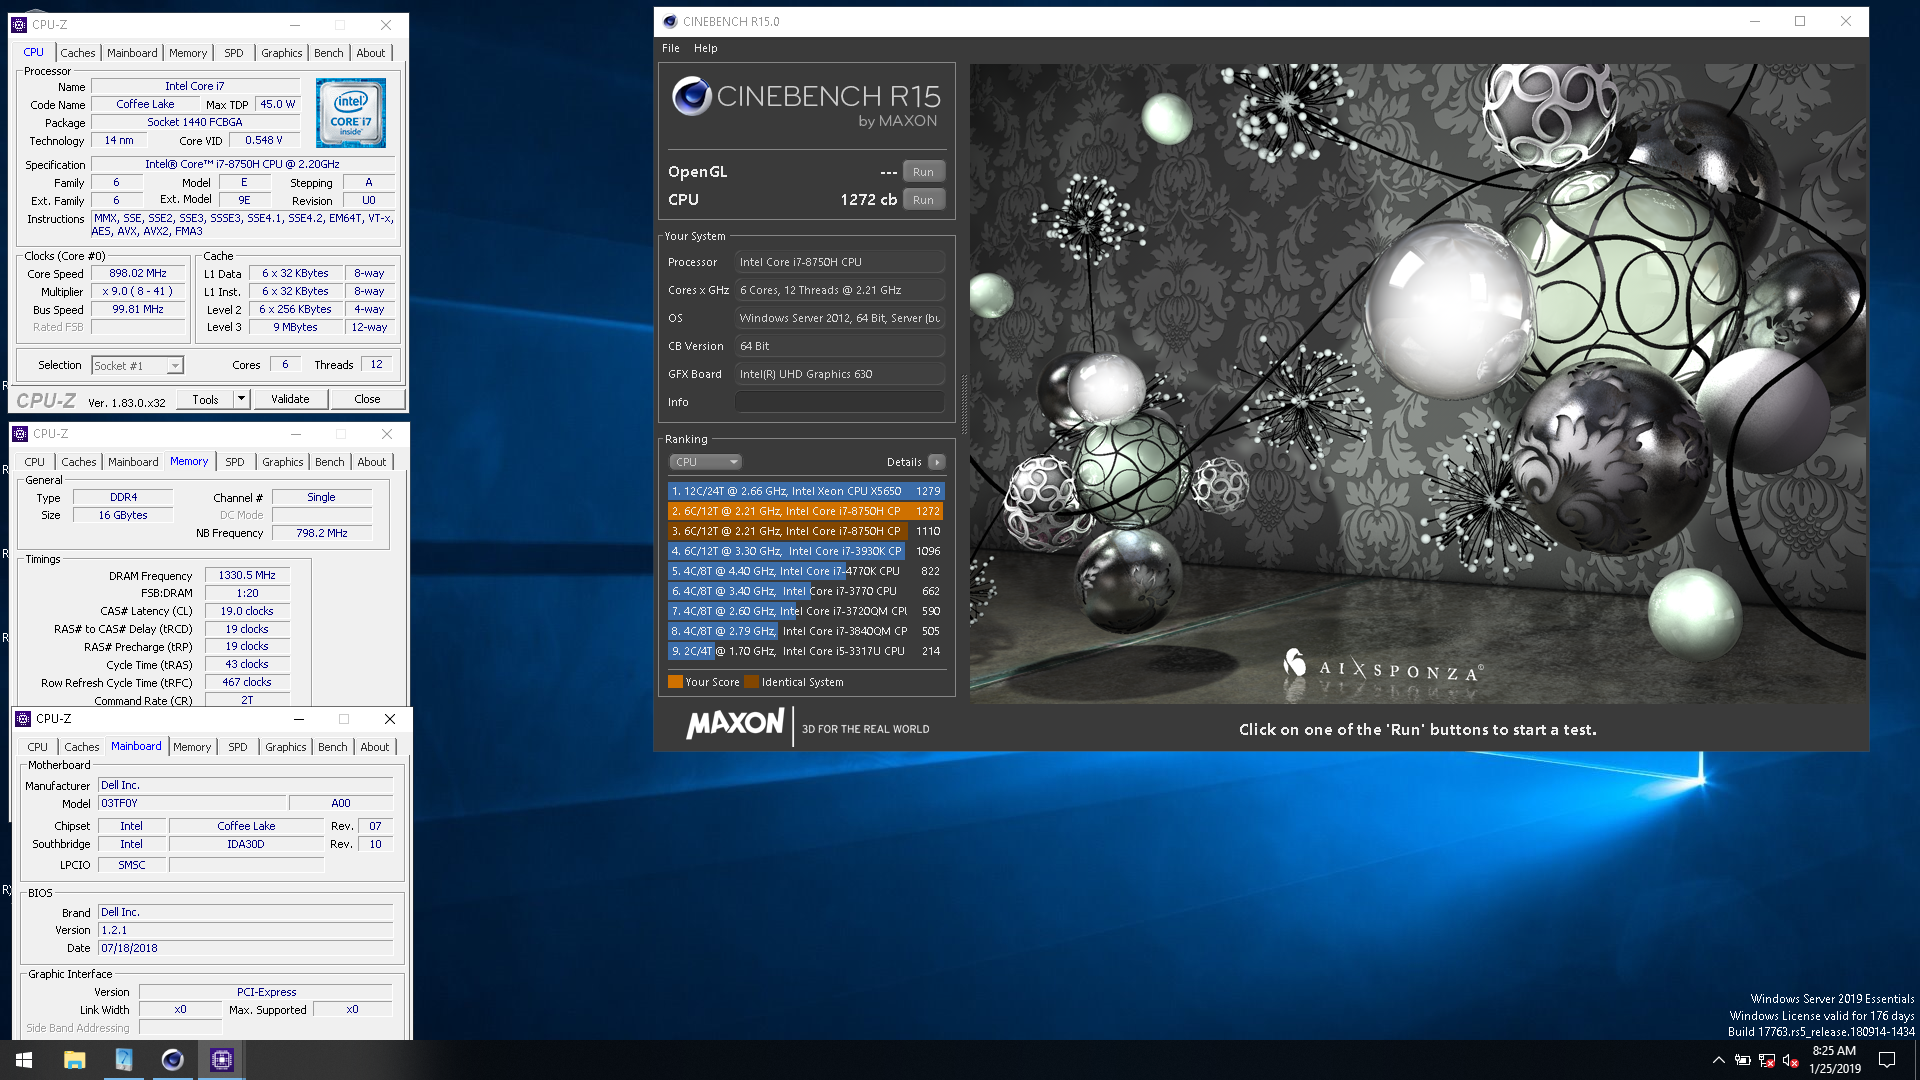Click the Info input field in Cinebench
This screenshot has width=1920, height=1080.
840,402
